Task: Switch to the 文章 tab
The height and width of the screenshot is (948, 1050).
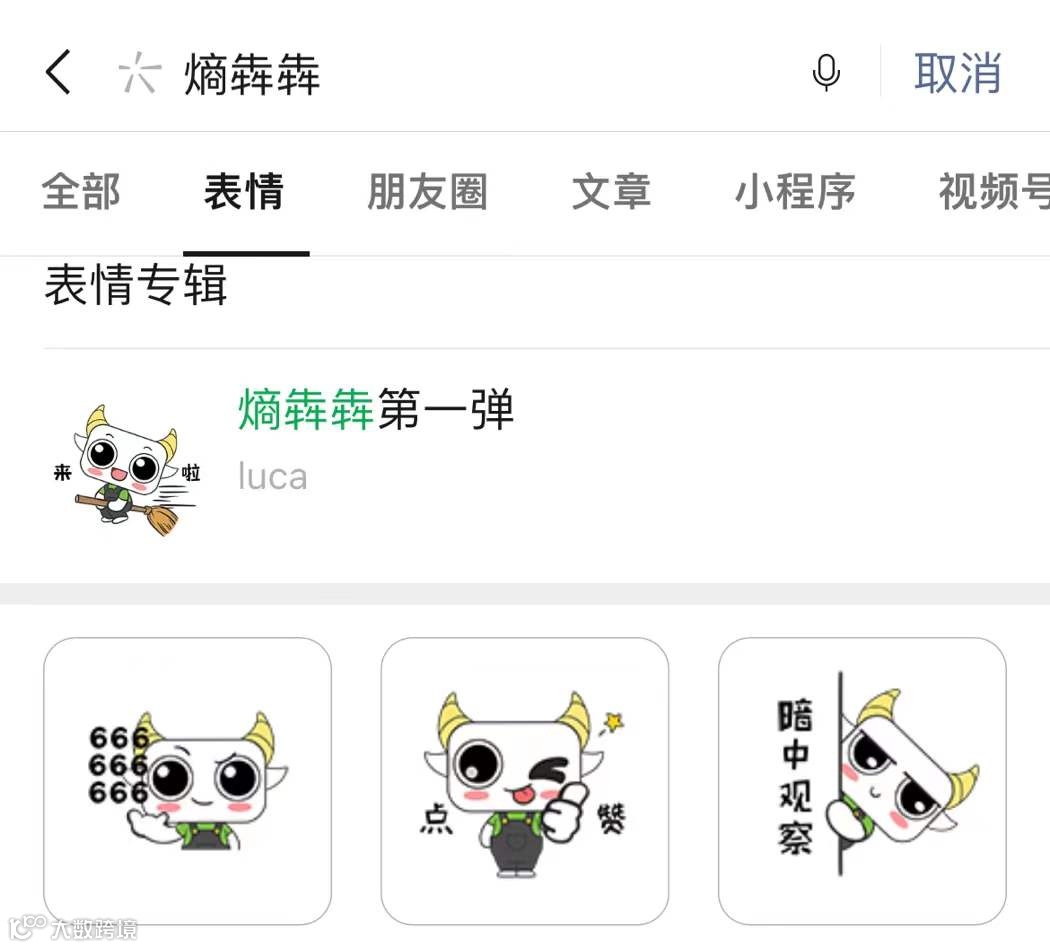Action: coord(611,191)
